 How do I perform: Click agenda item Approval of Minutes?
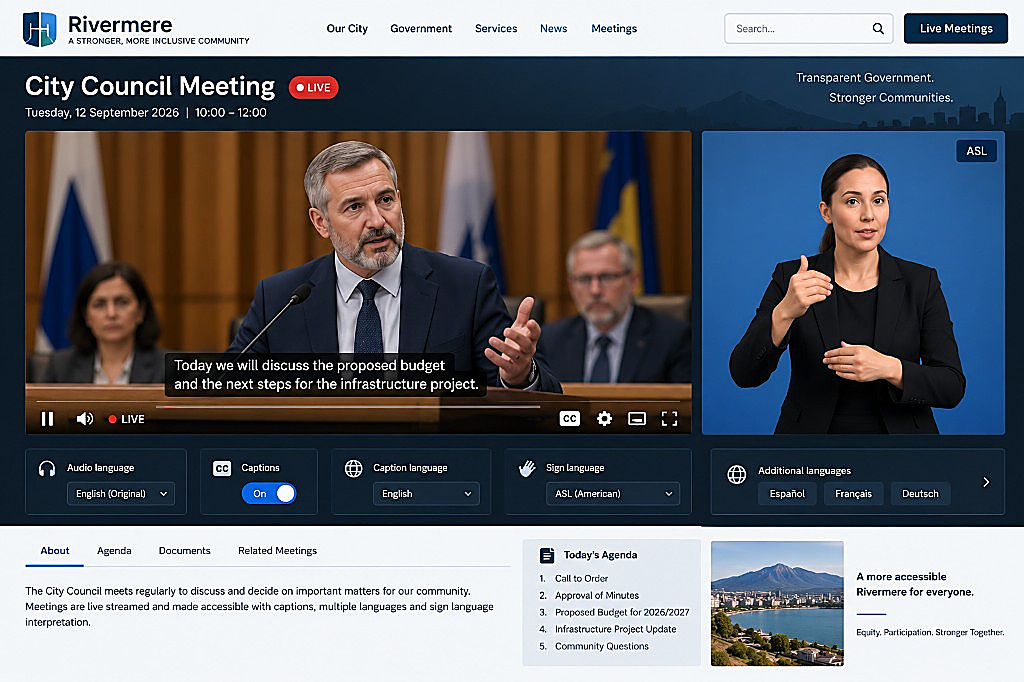tap(597, 596)
